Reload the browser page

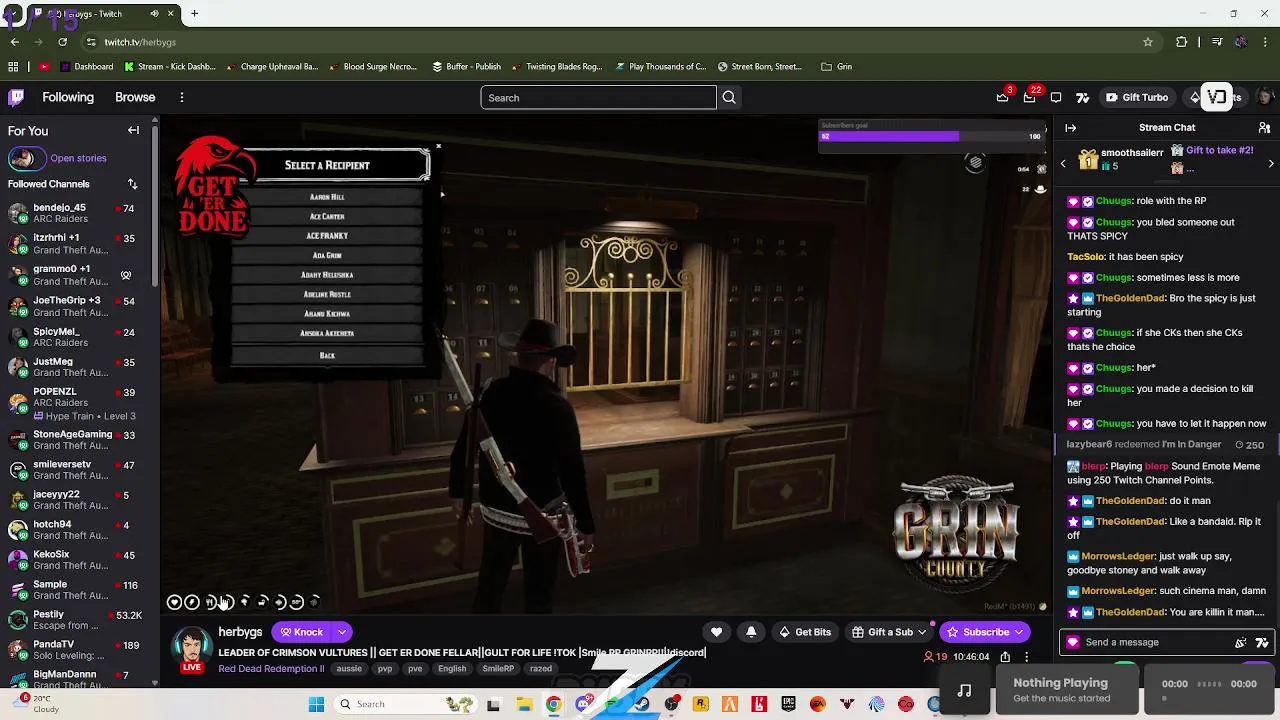[62, 42]
